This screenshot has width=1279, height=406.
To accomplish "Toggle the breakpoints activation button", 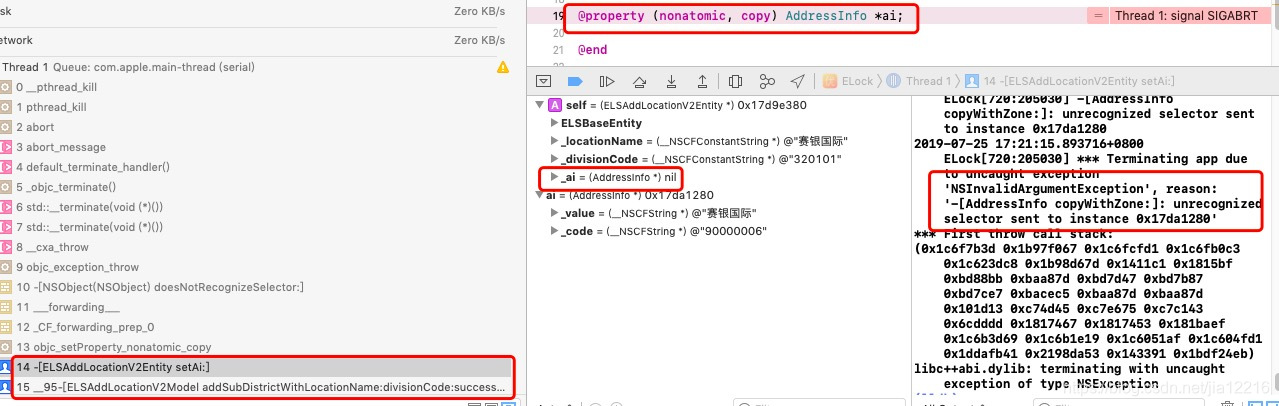I will pos(575,81).
